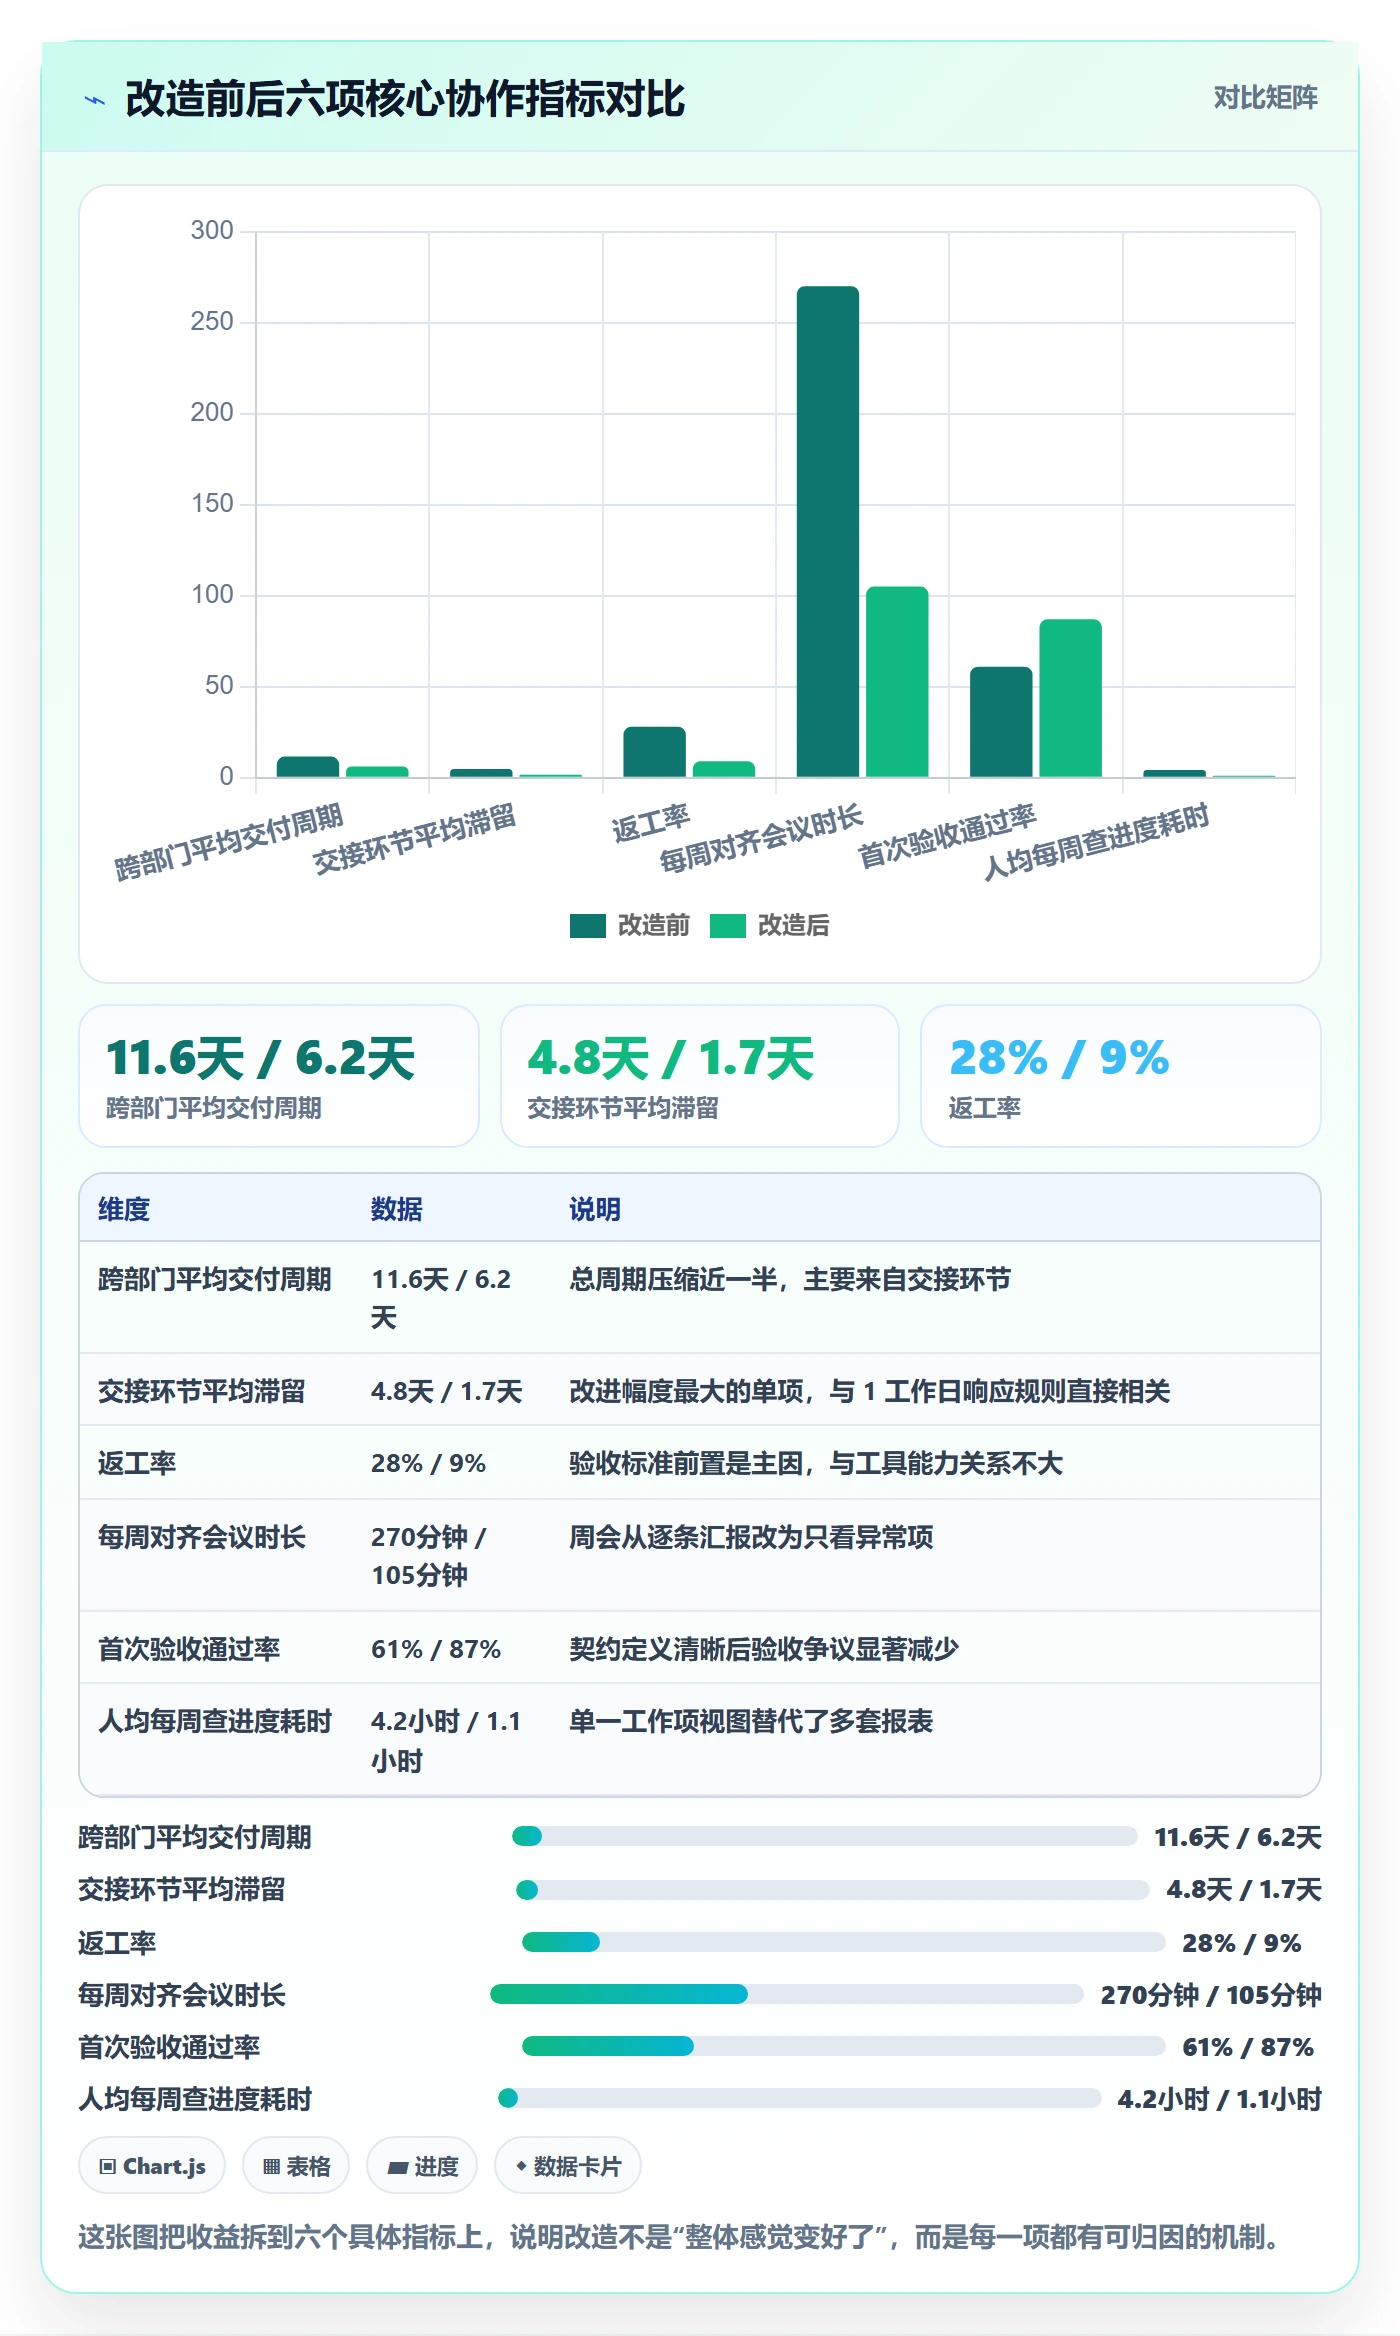Click the 维度 column header
Image resolution: width=1400 pixels, height=2336 pixels.
[x=124, y=1209]
